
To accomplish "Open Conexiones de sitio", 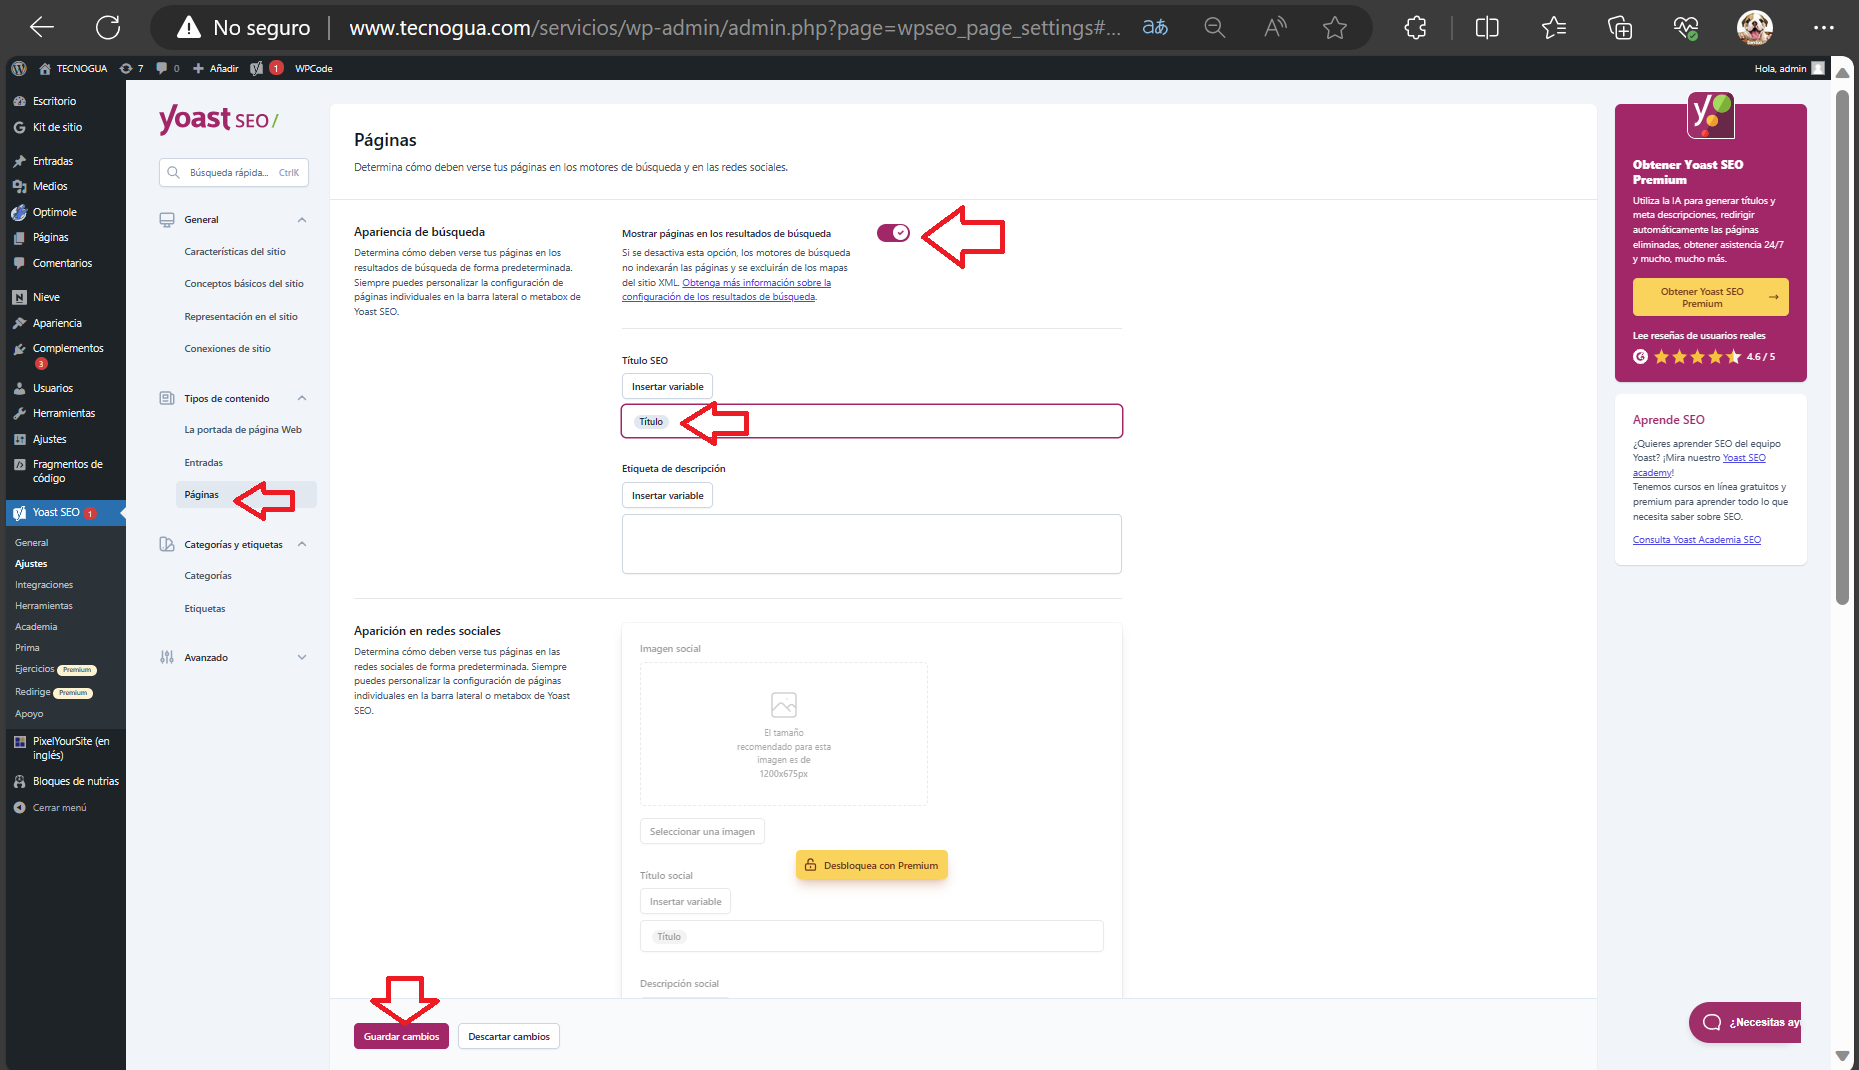I will click(227, 349).
